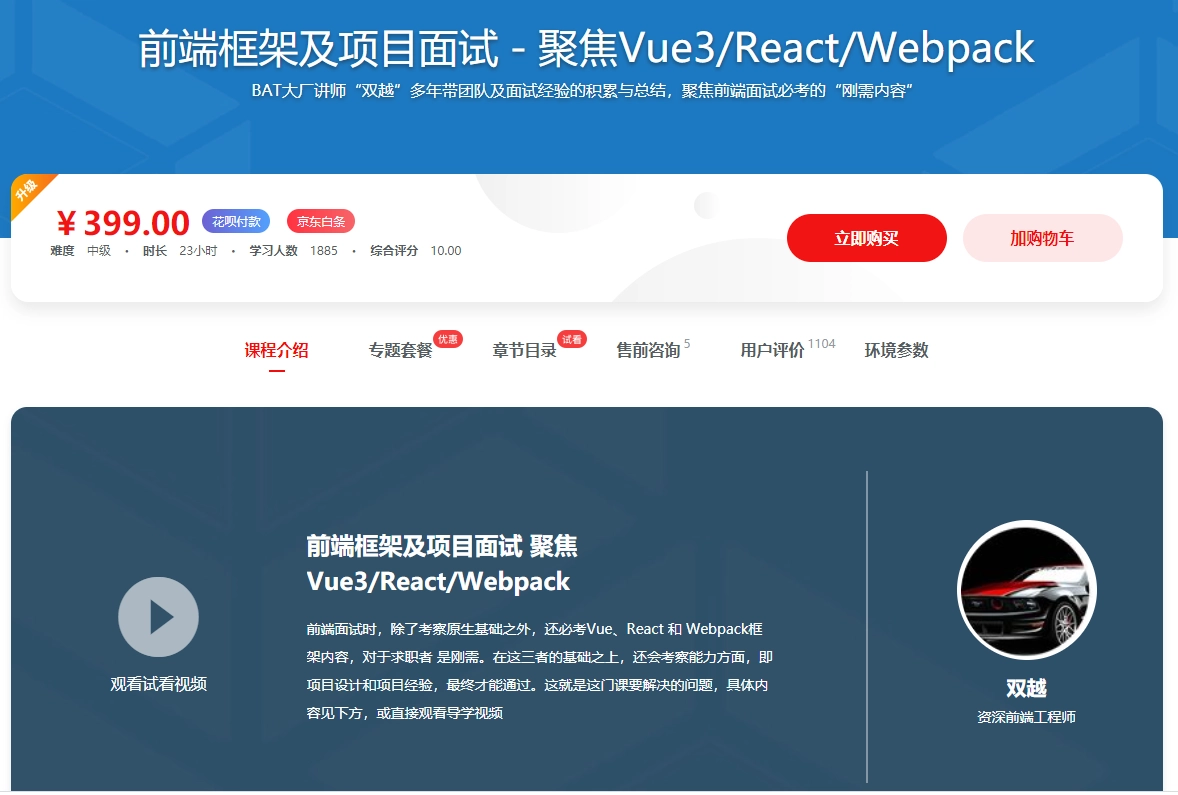
Task: Click the 京东白条 payment badge icon
Action: (319, 221)
